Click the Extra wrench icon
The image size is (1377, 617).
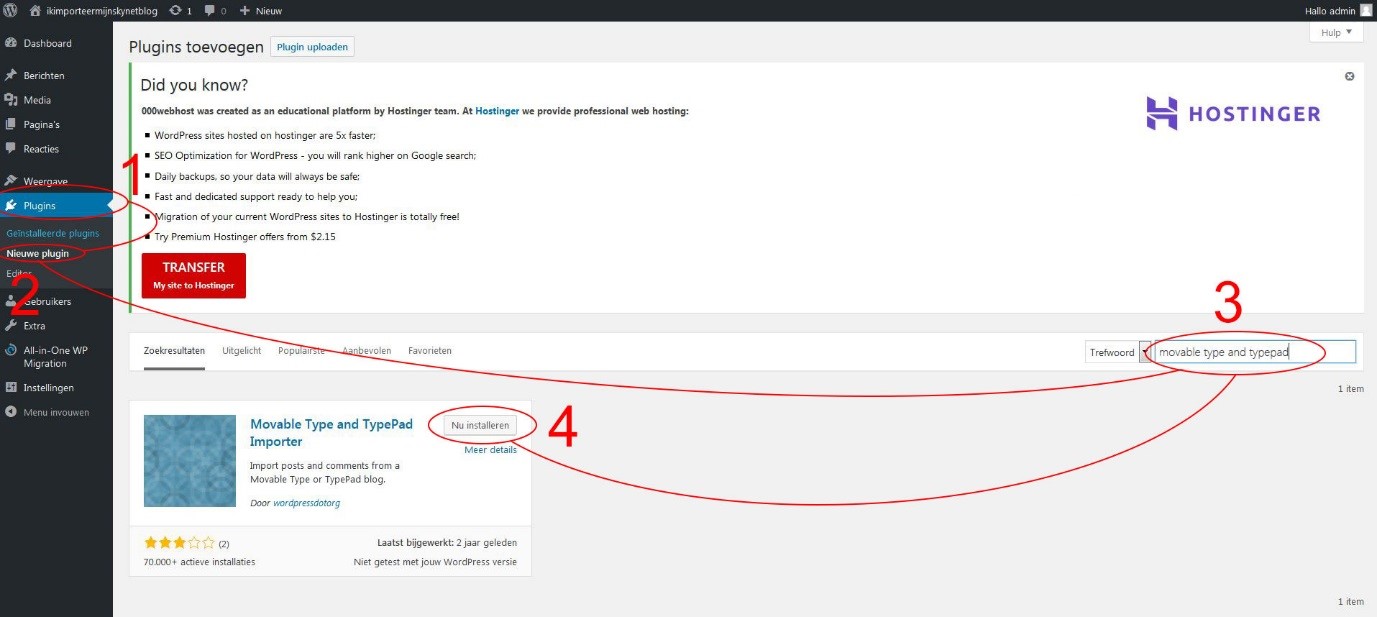click(x=11, y=326)
